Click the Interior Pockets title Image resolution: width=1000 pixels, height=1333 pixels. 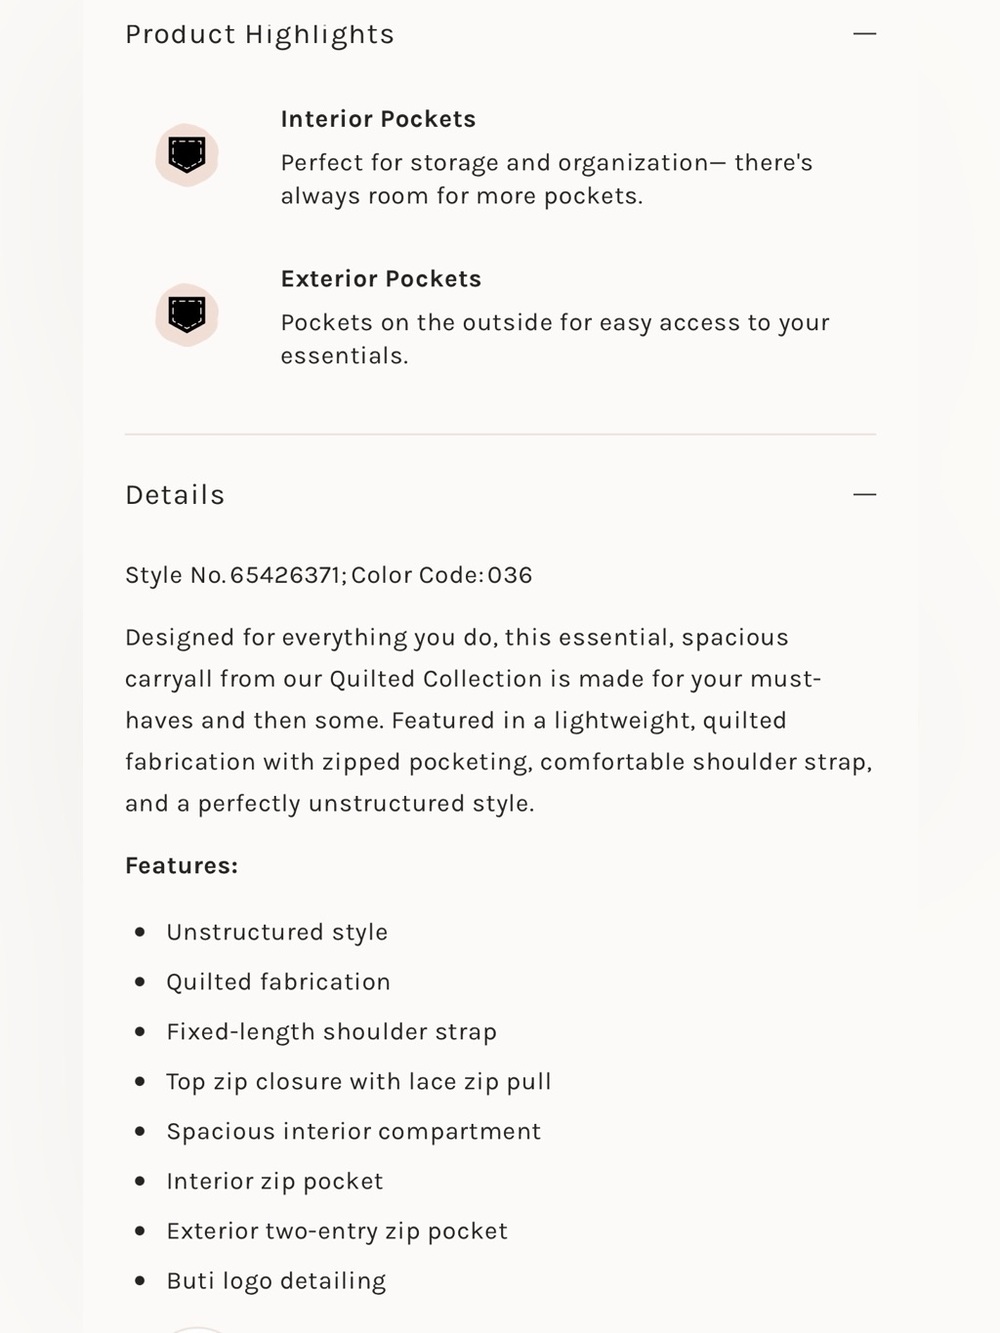378,119
